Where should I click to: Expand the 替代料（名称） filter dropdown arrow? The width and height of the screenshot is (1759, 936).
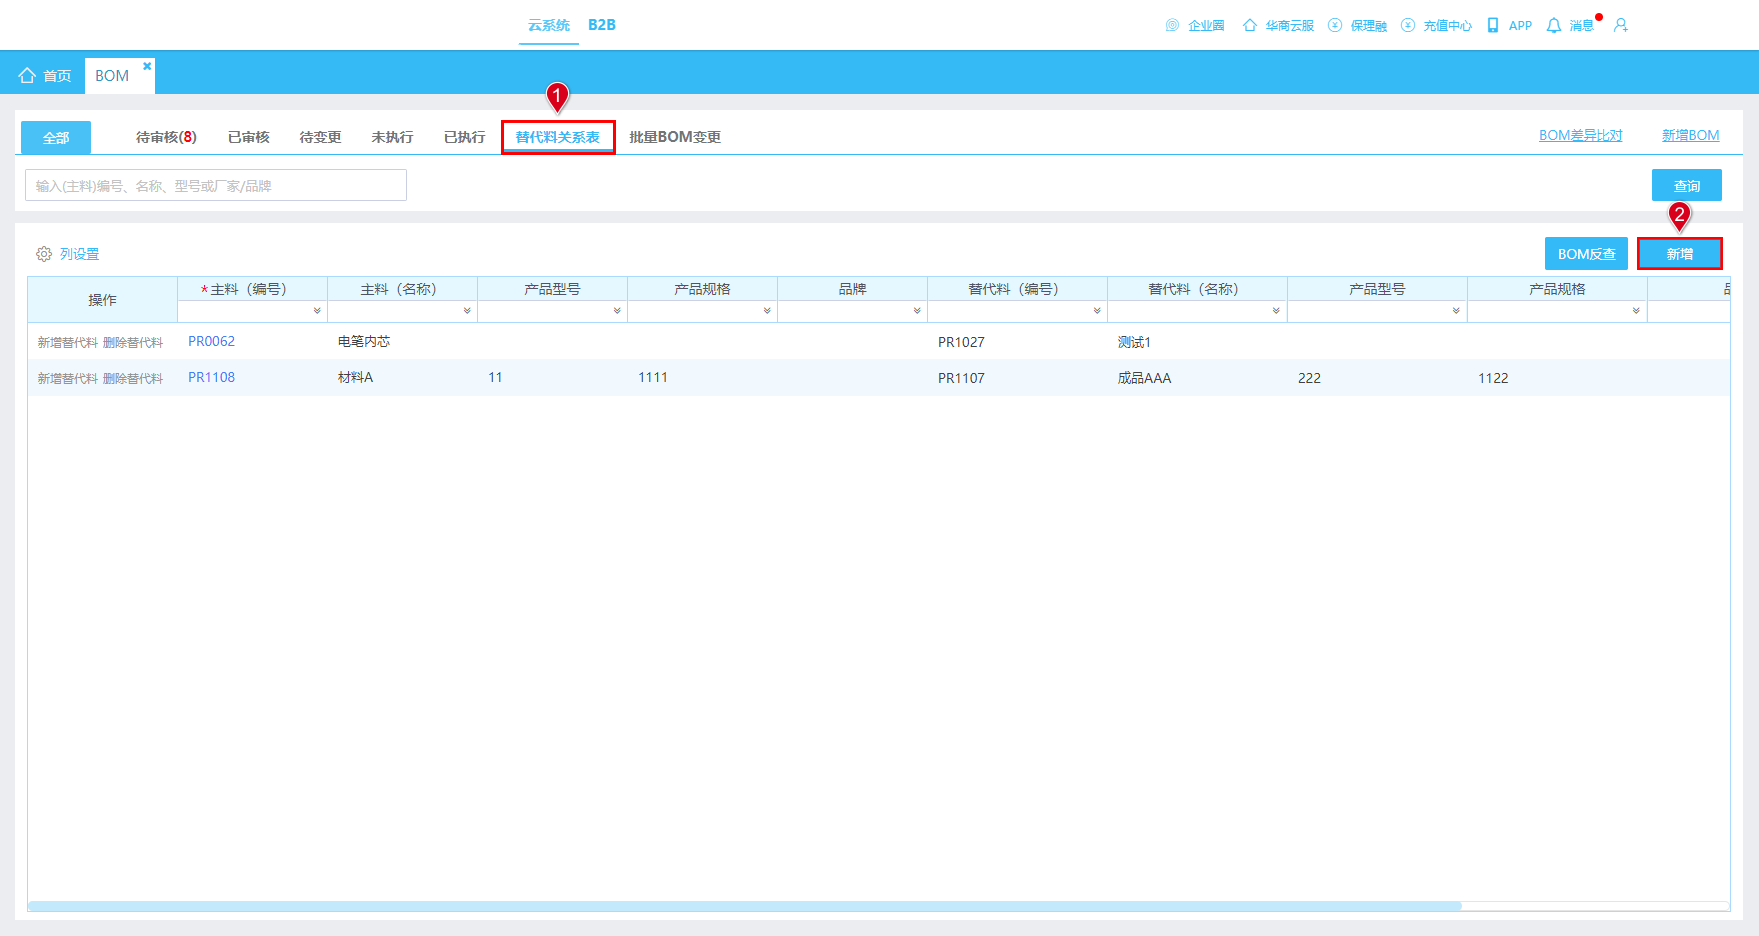click(1276, 311)
